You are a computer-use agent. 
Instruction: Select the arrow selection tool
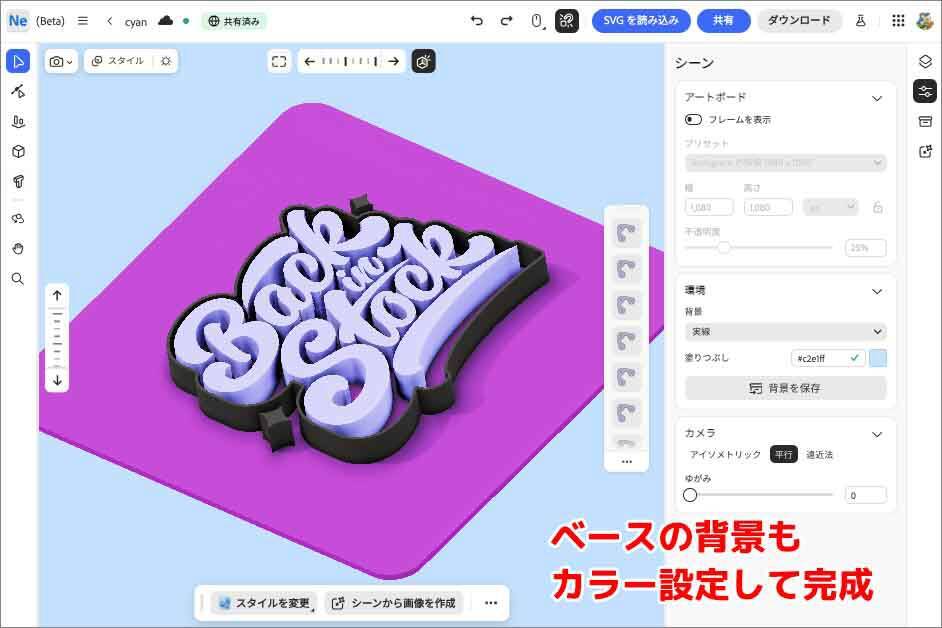(x=17, y=62)
